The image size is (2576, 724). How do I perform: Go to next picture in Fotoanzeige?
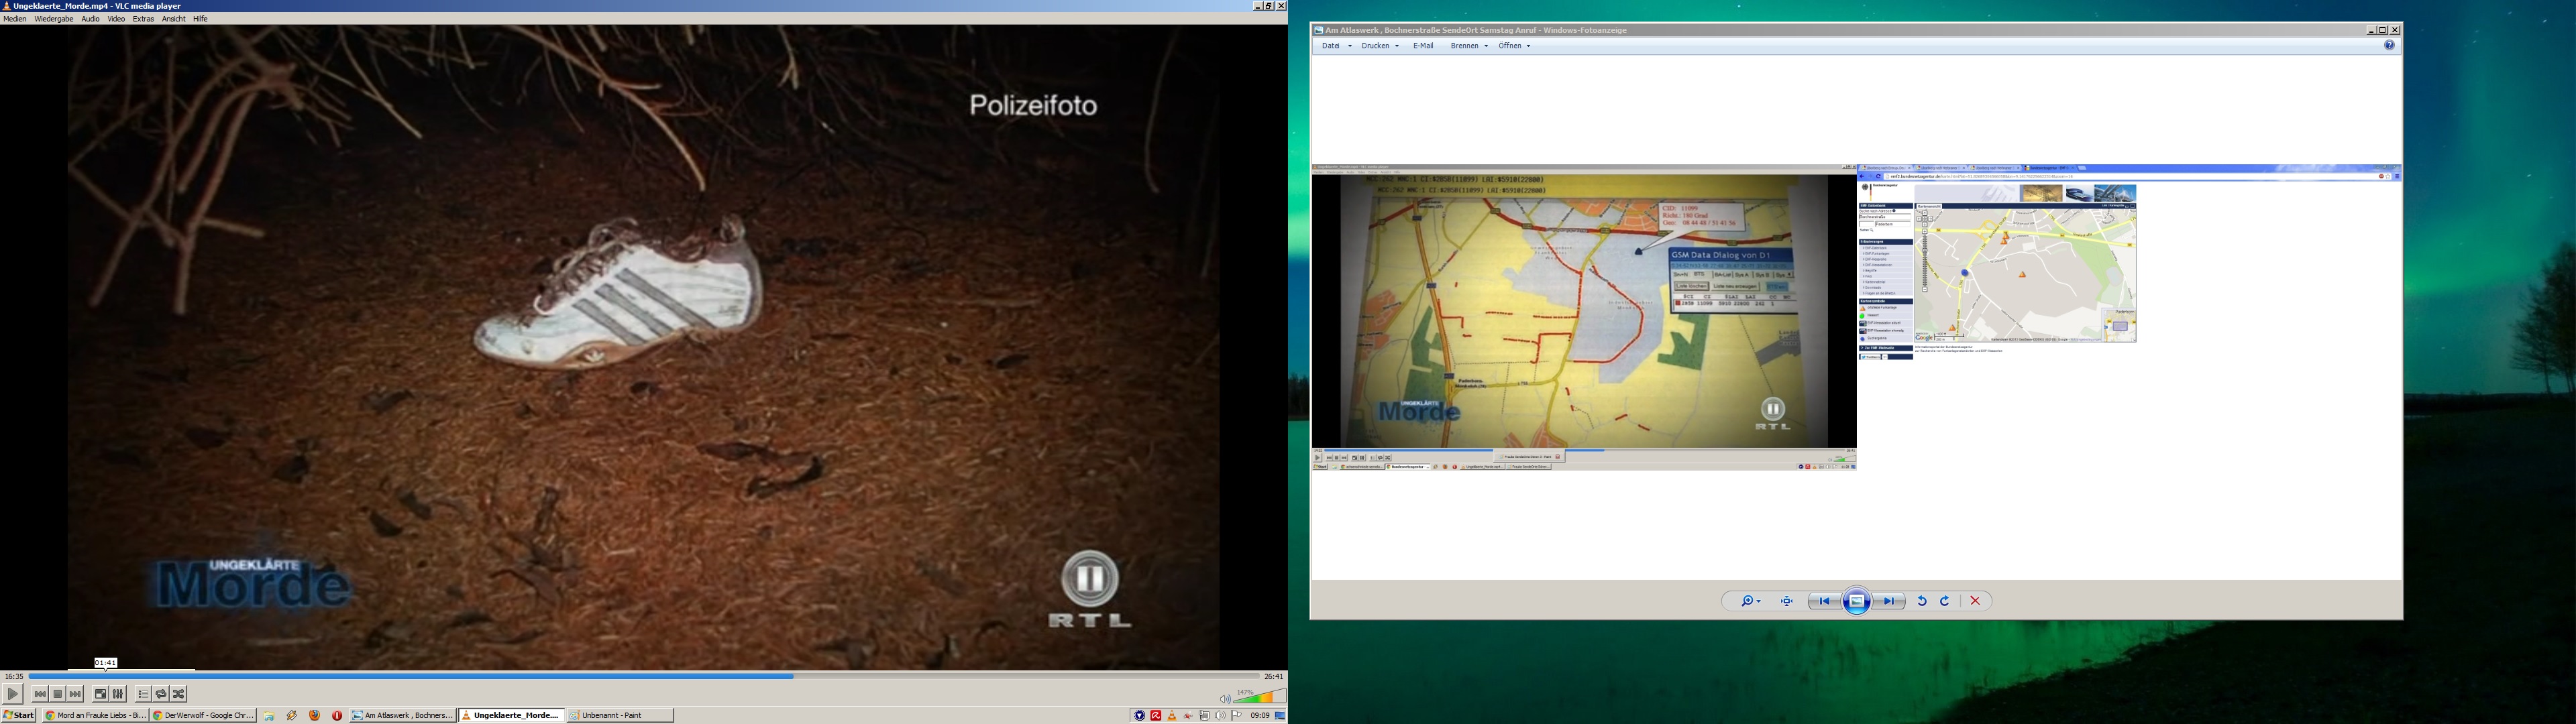[x=1889, y=601]
